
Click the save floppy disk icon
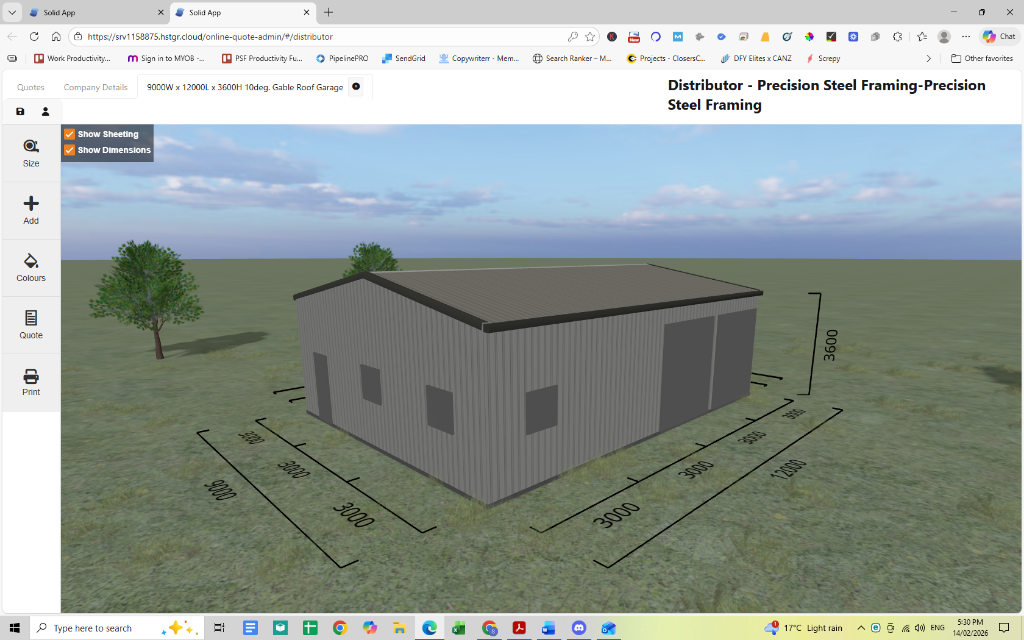tap(20, 112)
